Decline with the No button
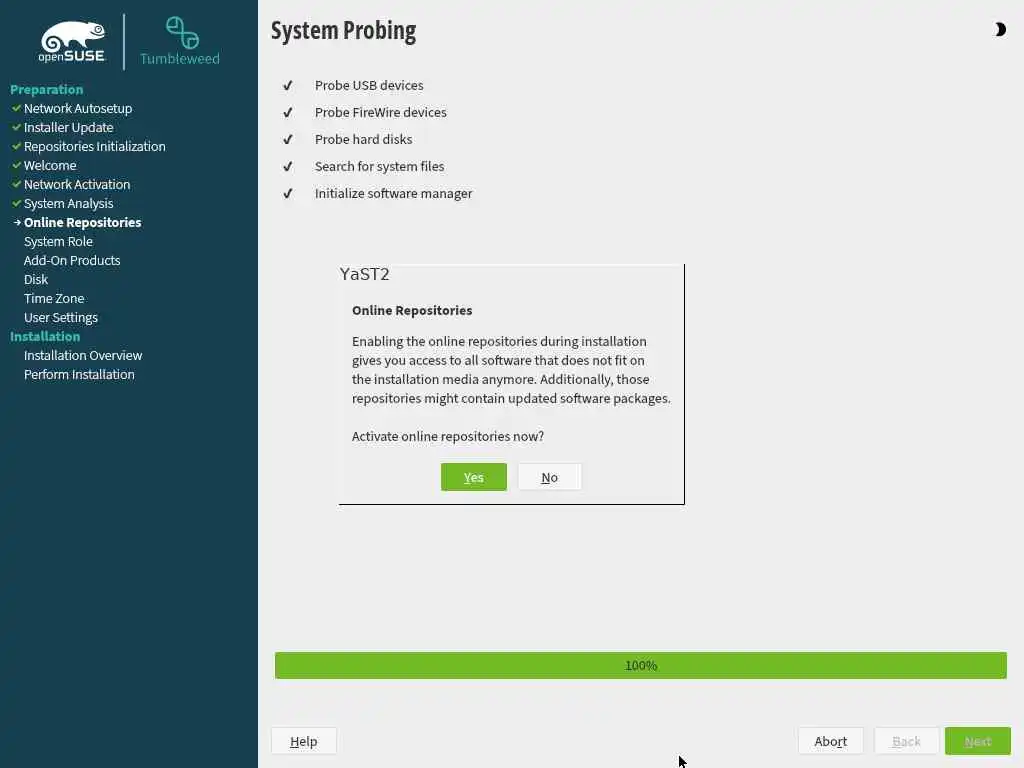This screenshot has height=768, width=1024. click(549, 477)
